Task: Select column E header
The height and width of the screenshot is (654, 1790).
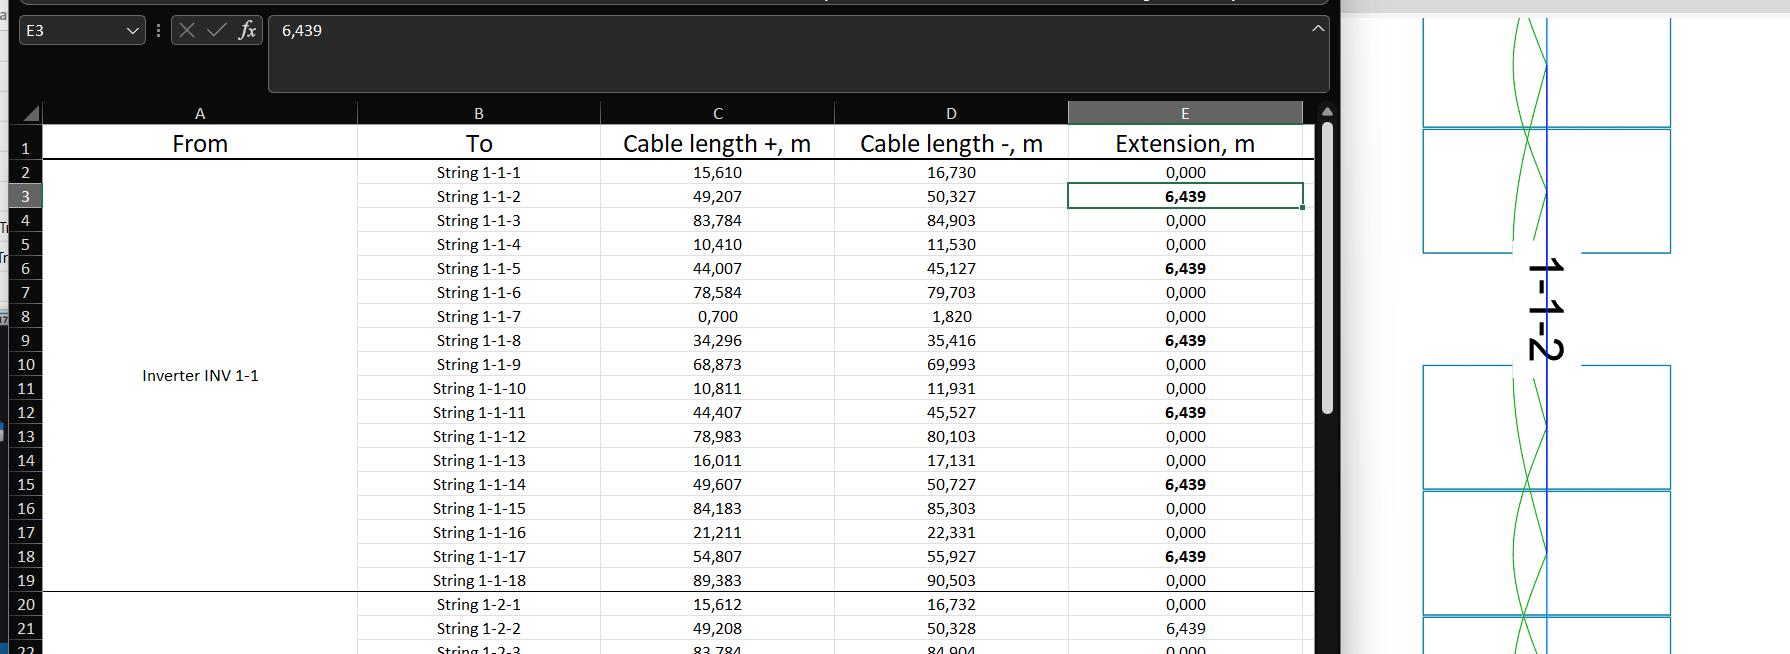Action: pyautogui.click(x=1185, y=113)
